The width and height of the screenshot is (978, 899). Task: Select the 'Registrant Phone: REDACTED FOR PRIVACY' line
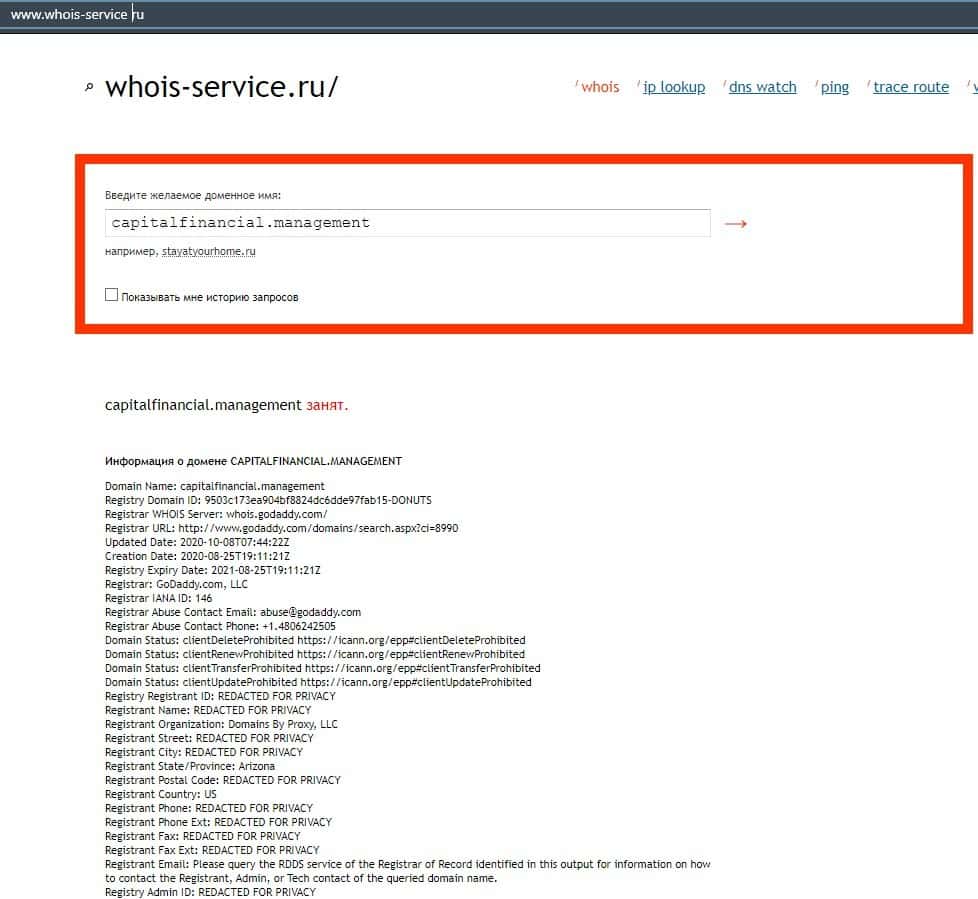209,809
